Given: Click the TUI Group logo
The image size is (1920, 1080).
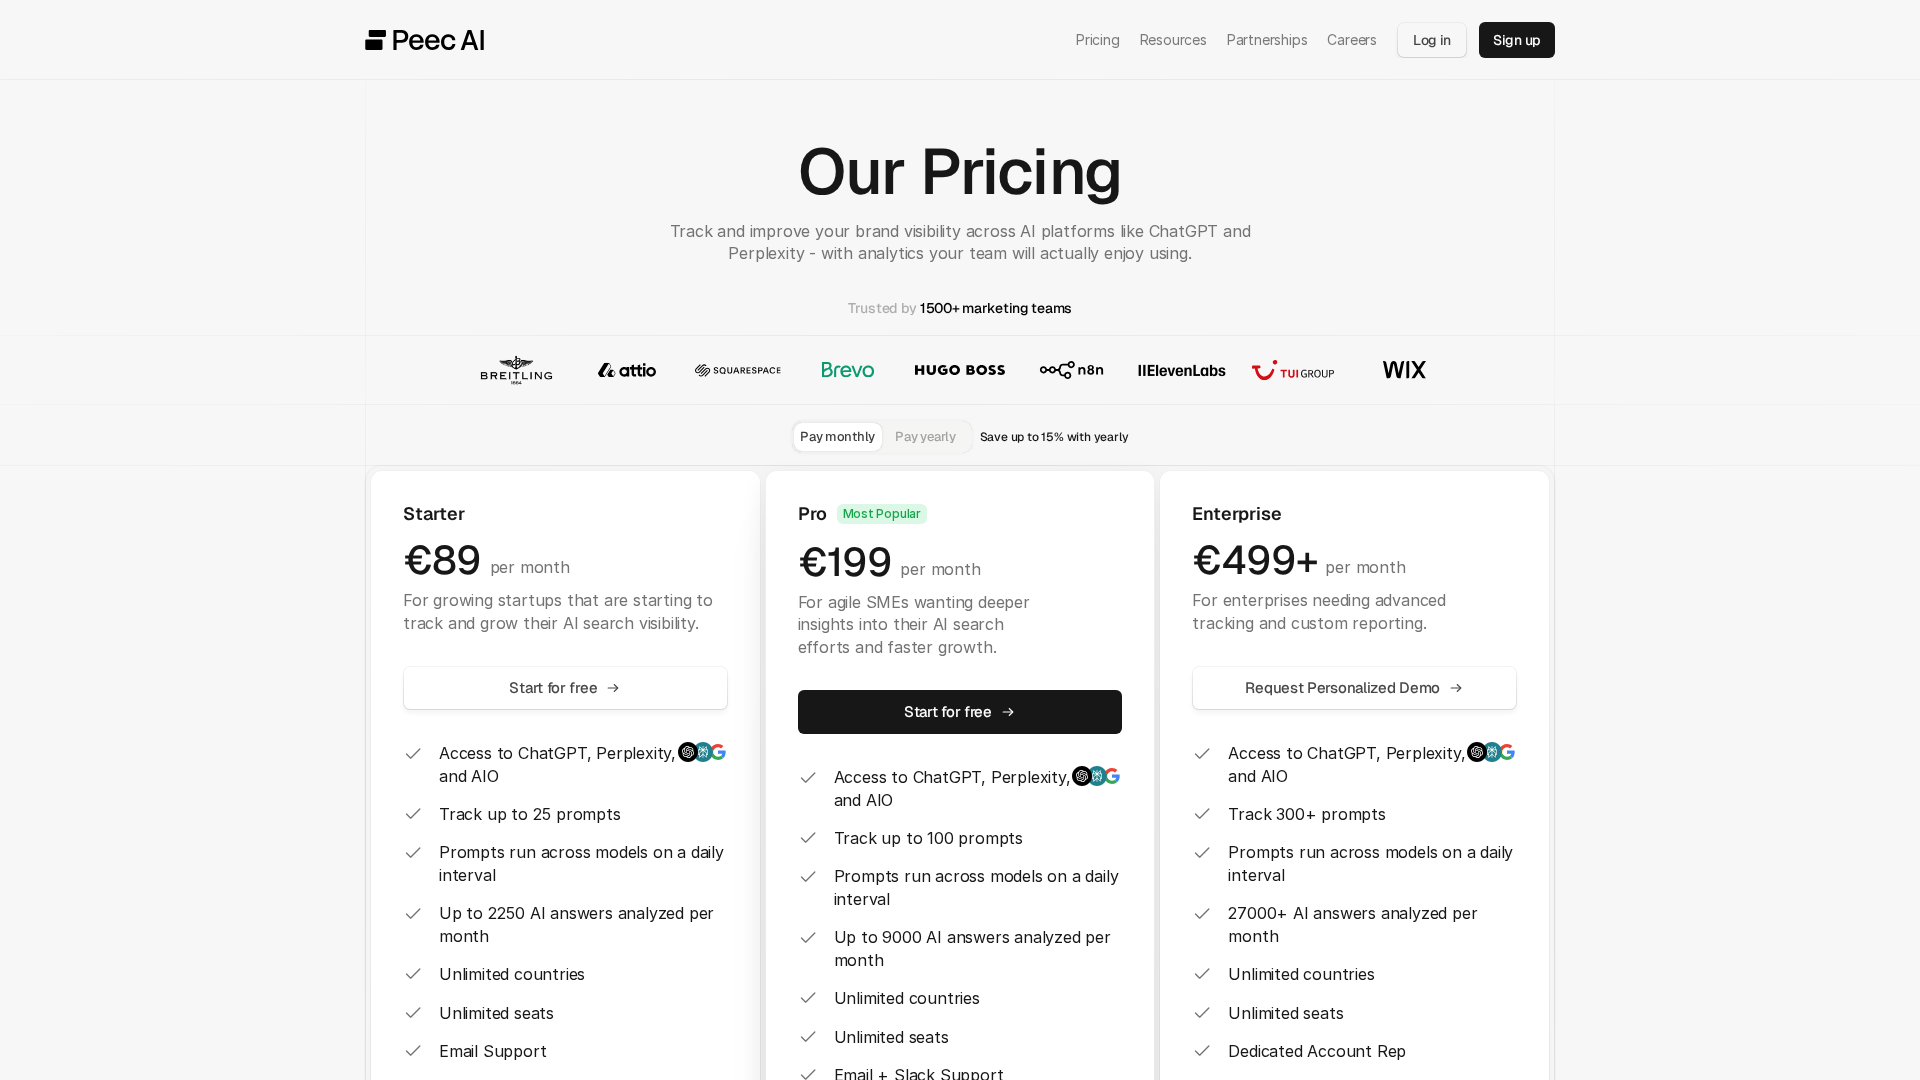Looking at the screenshot, I should pyautogui.click(x=1293, y=371).
